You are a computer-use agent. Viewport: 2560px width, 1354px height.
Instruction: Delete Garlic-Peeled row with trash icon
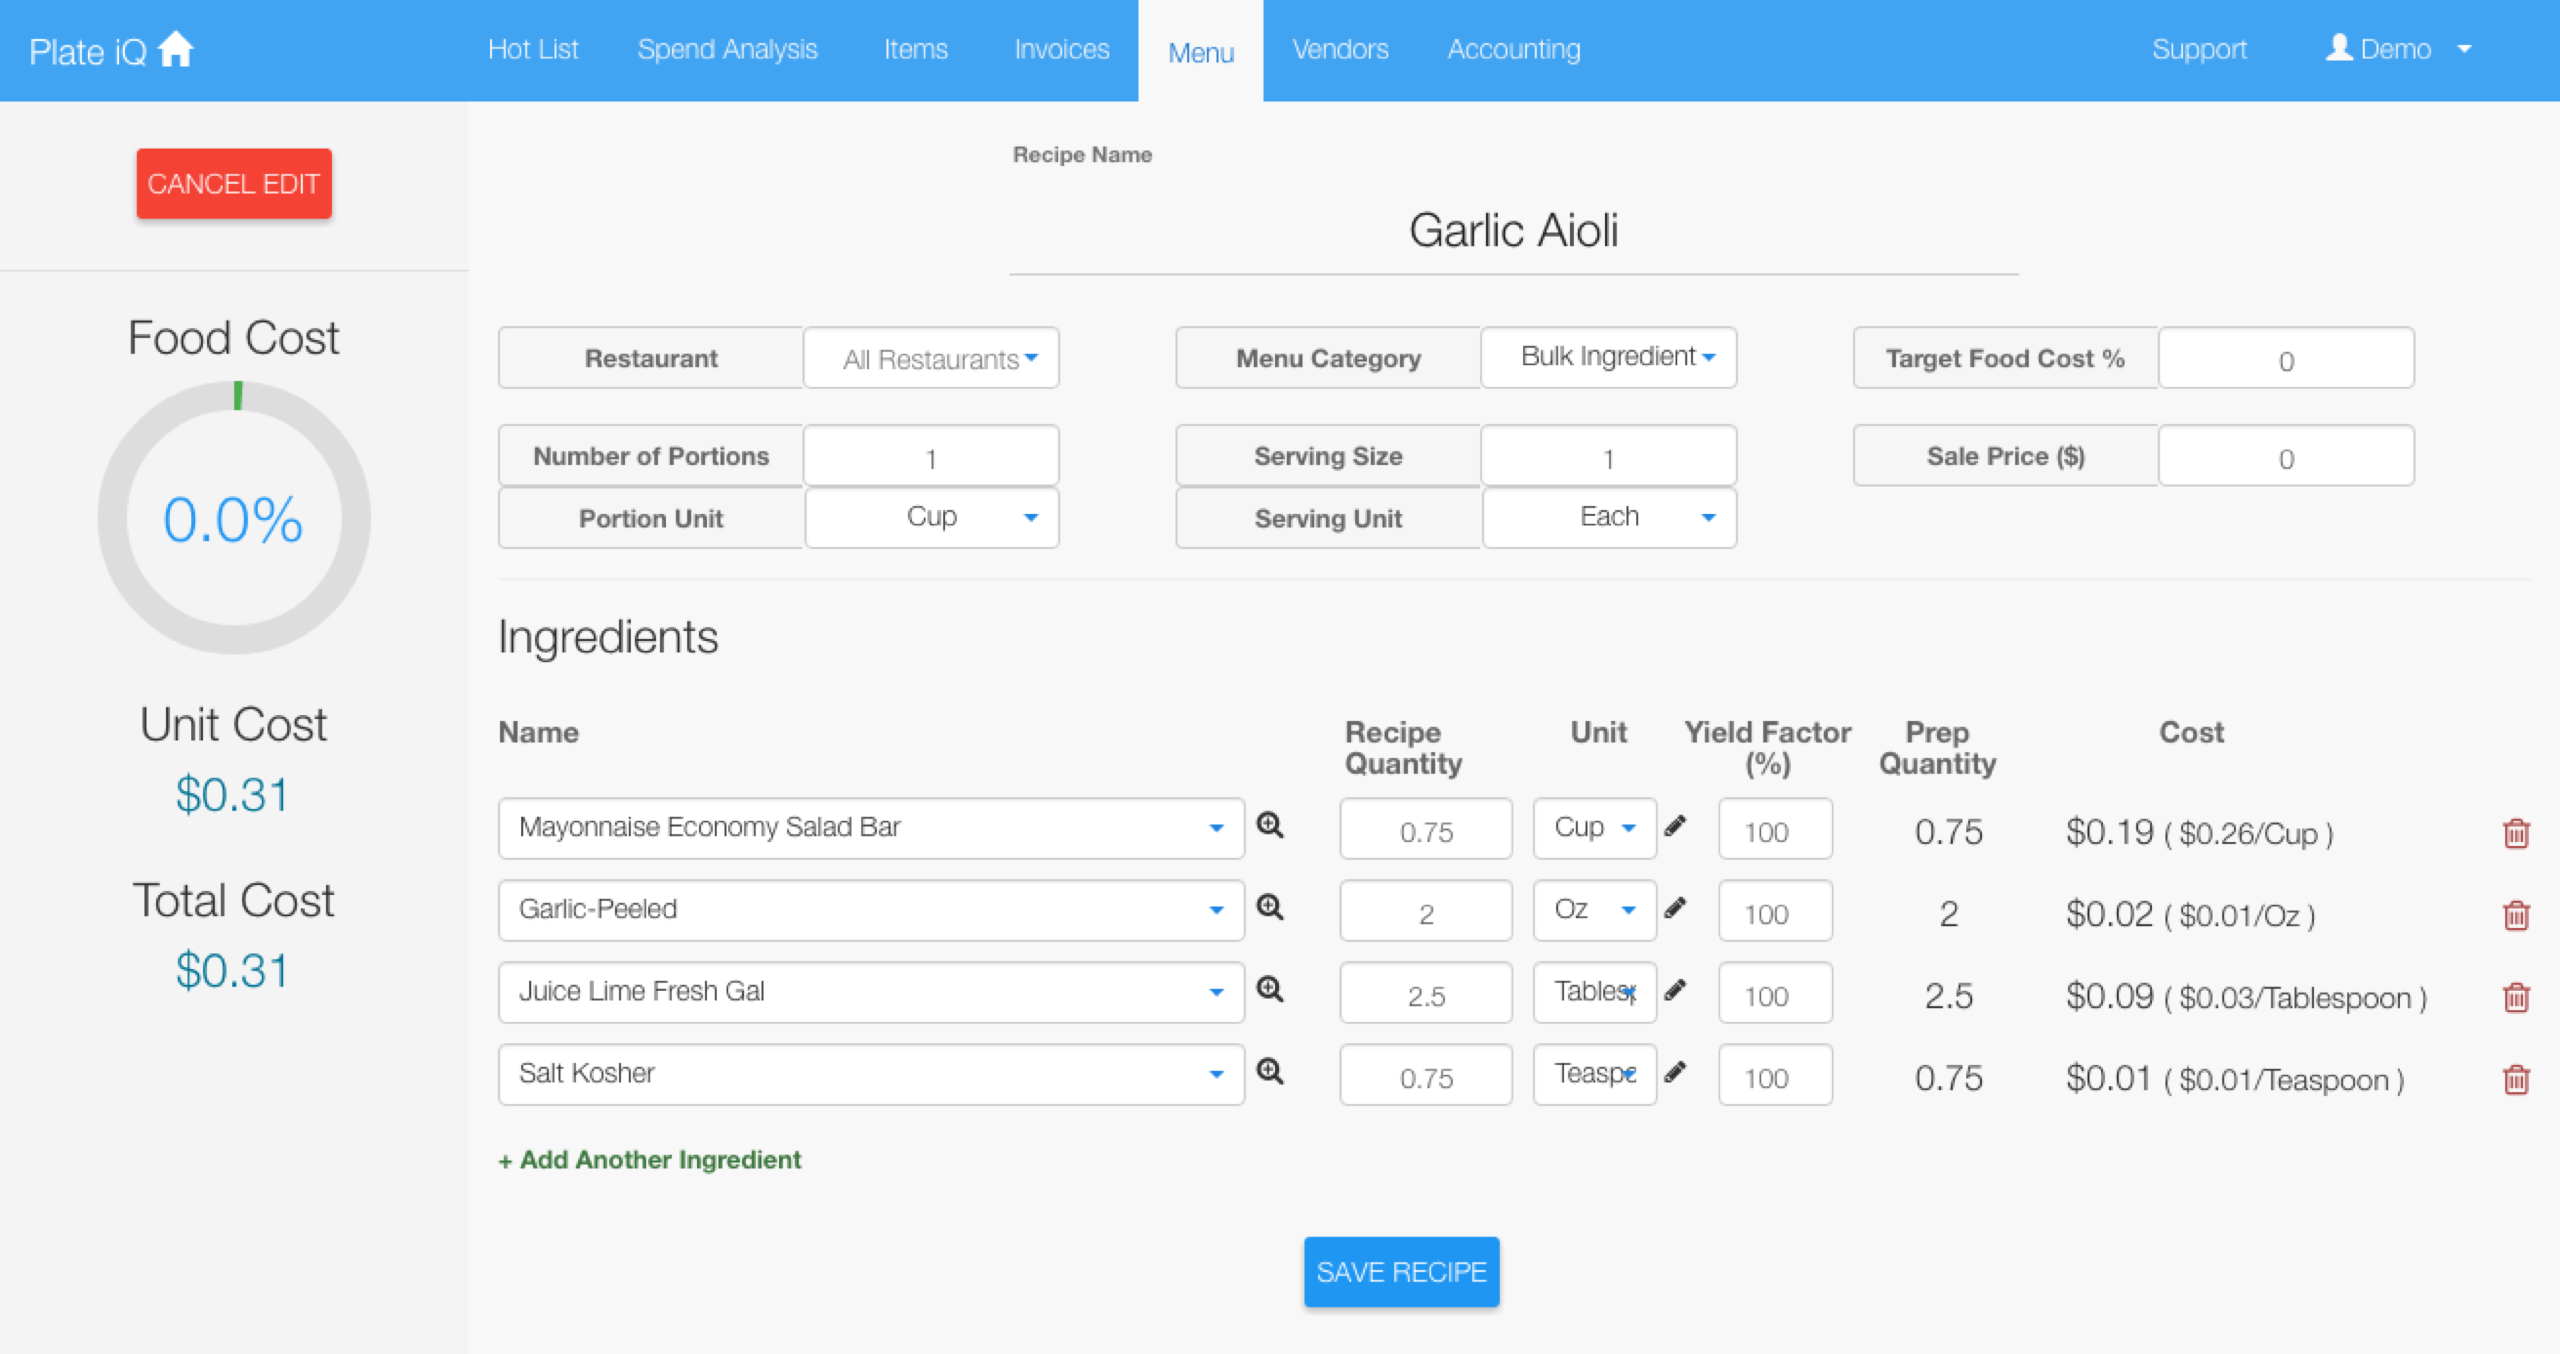pos(2516,915)
